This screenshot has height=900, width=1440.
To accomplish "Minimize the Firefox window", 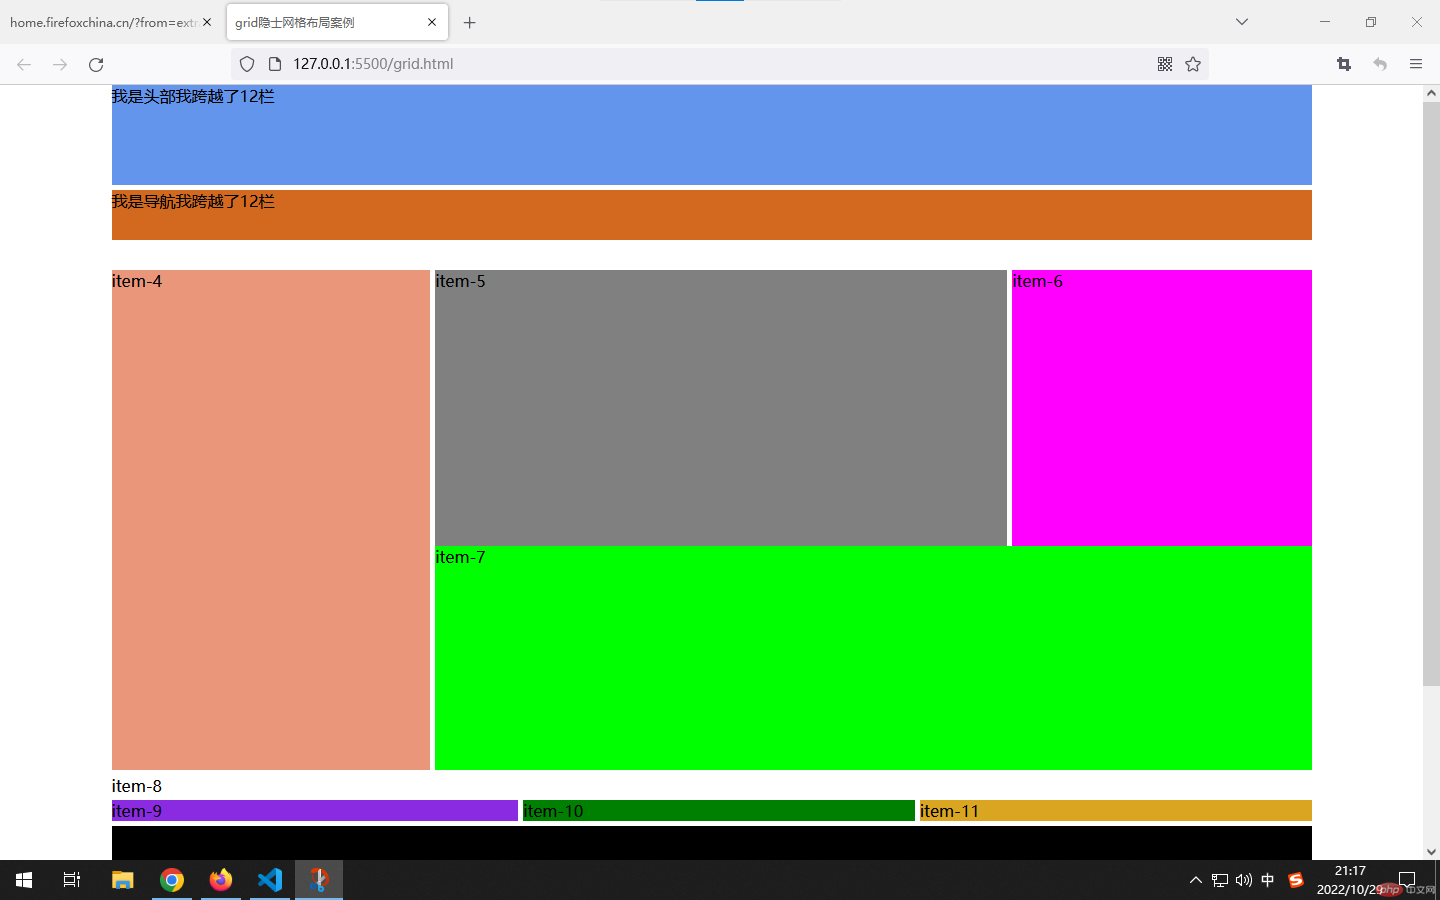I will tap(1325, 22).
